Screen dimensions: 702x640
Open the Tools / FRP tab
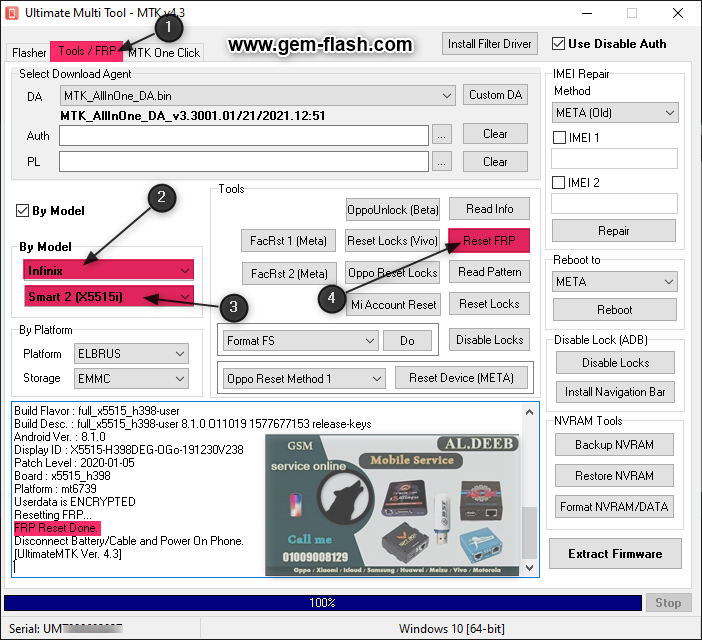(x=86, y=51)
